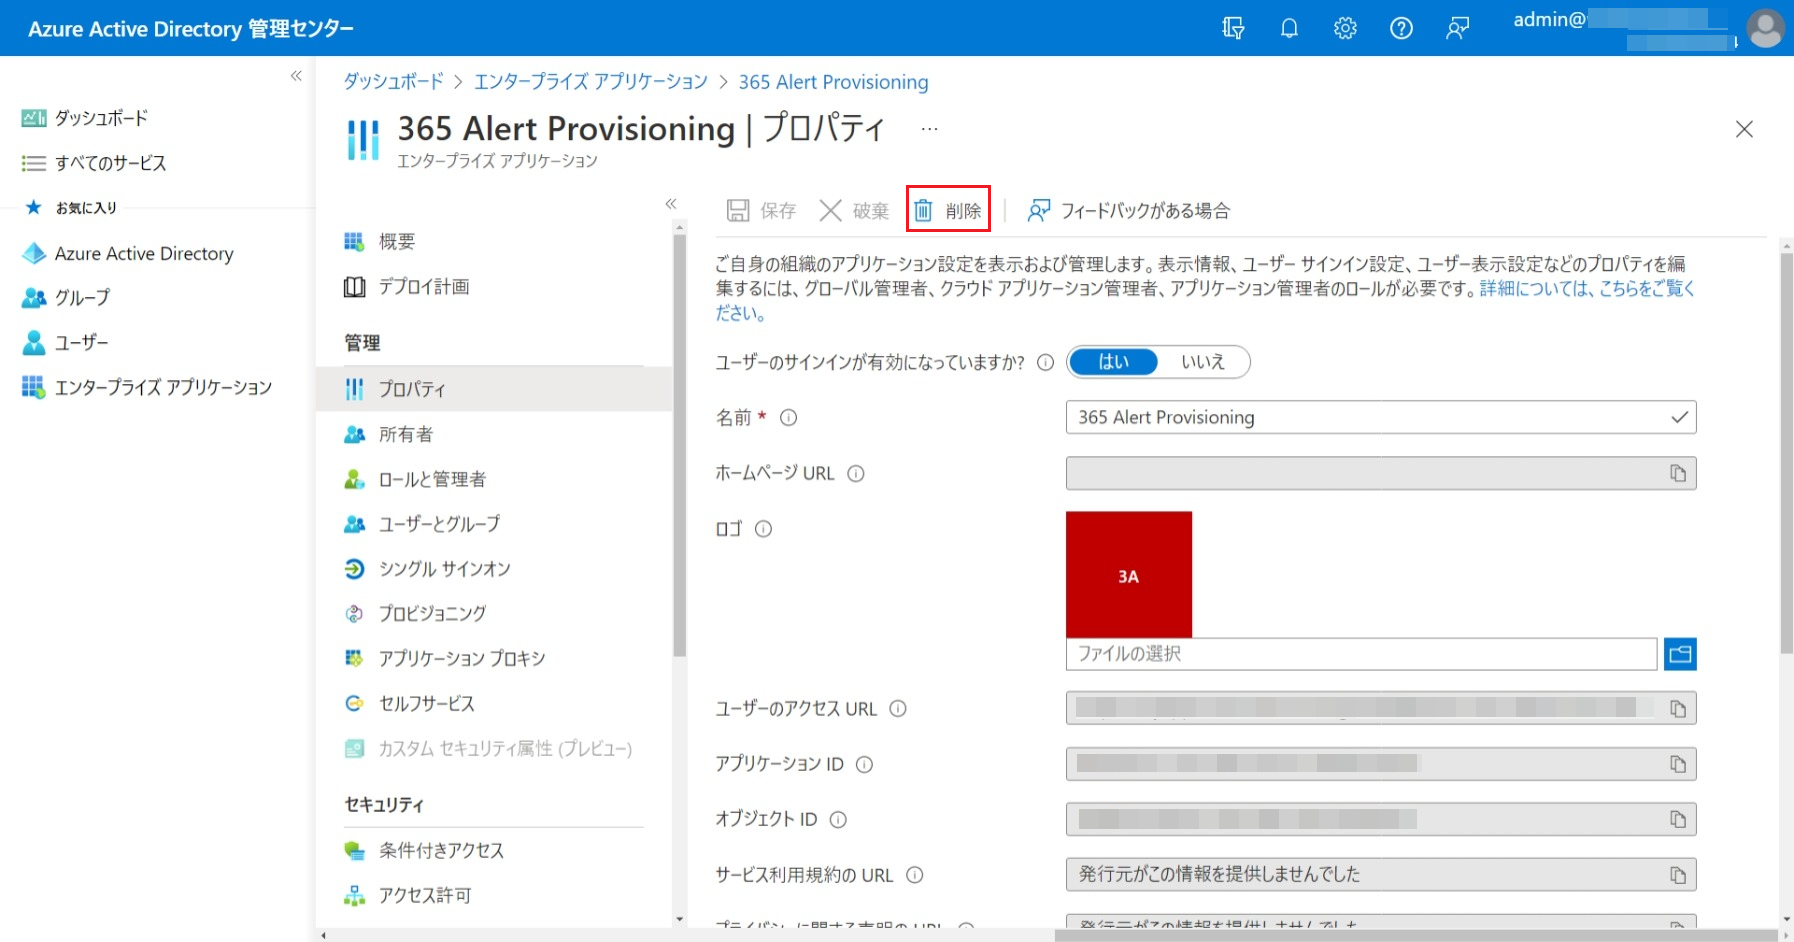Go to エンタープライズ アプリケーション breadcrumb link

pos(590,82)
